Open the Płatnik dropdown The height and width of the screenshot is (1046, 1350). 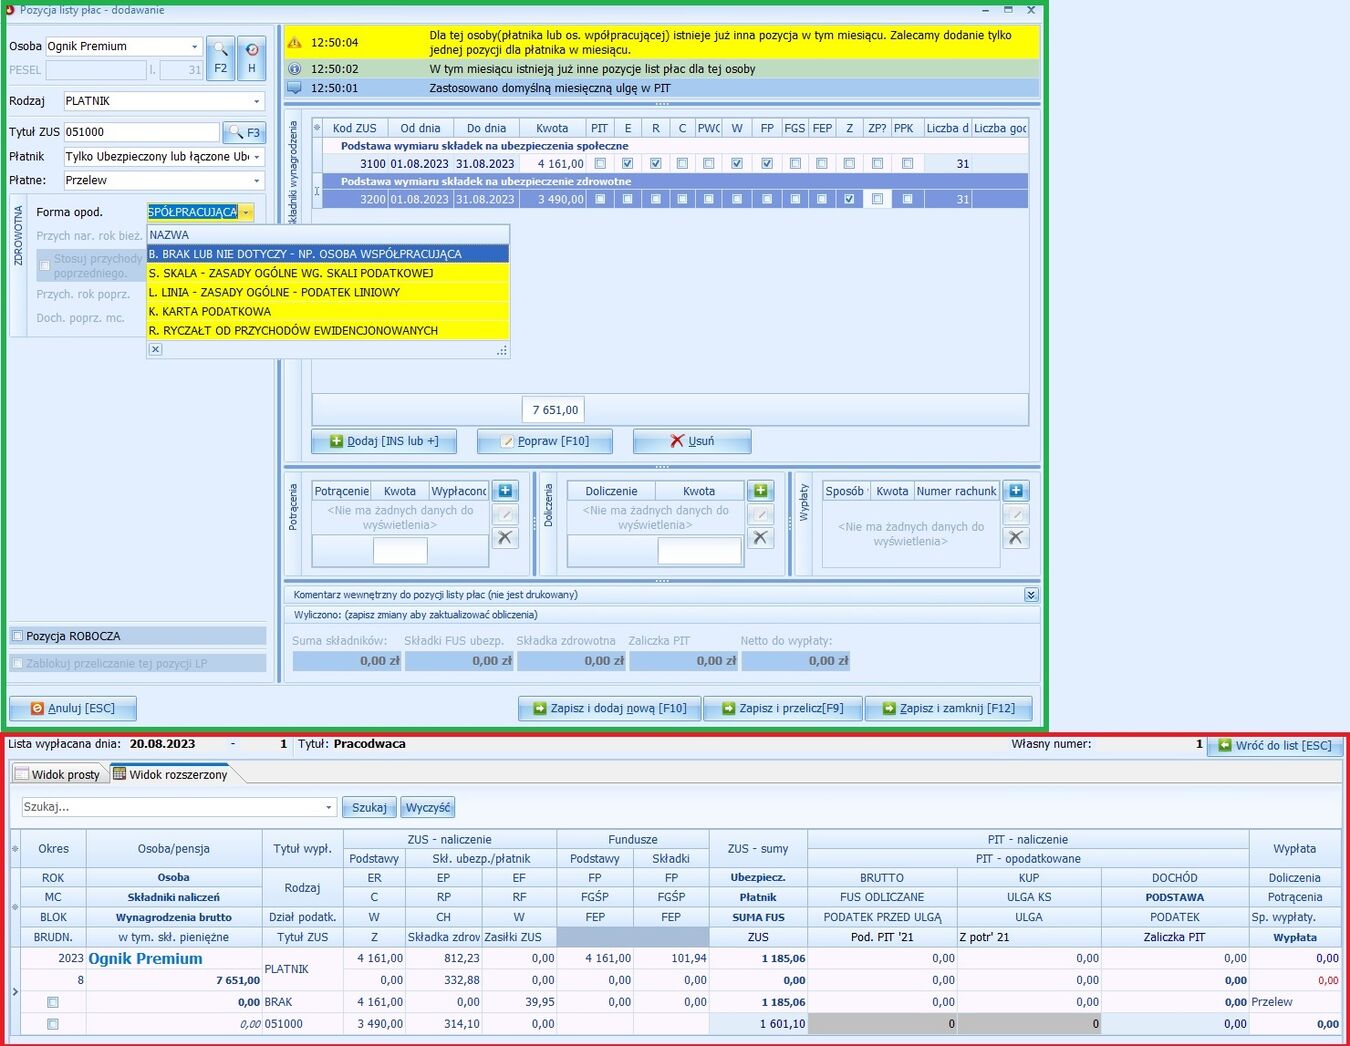(256, 157)
